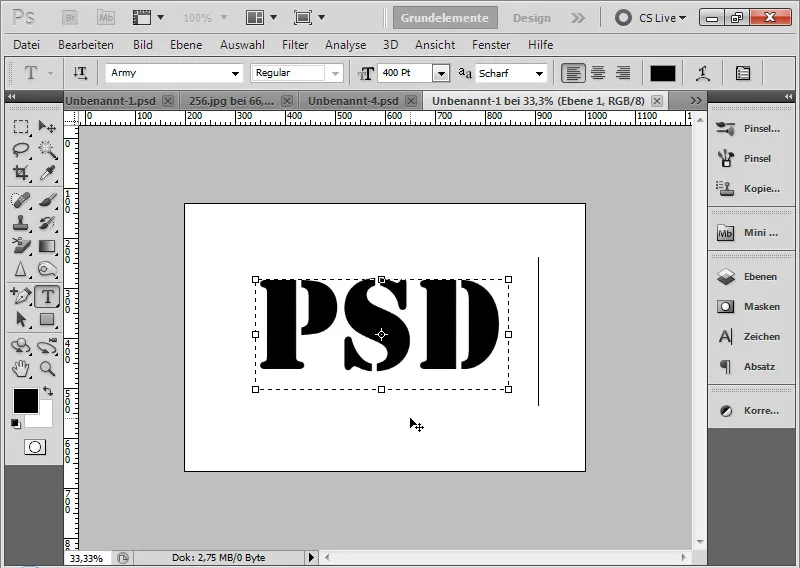Open the Filter menu

click(295, 45)
